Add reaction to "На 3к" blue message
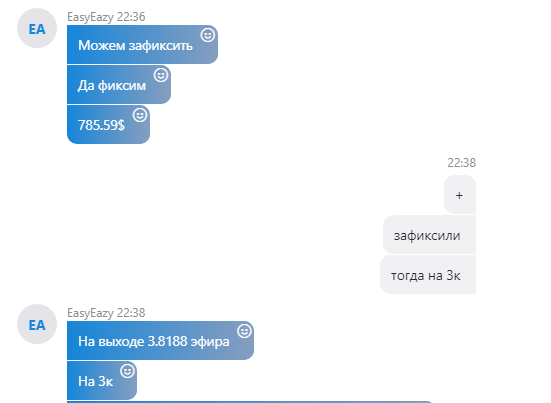This screenshot has height=403, width=551. [x=127, y=371]
